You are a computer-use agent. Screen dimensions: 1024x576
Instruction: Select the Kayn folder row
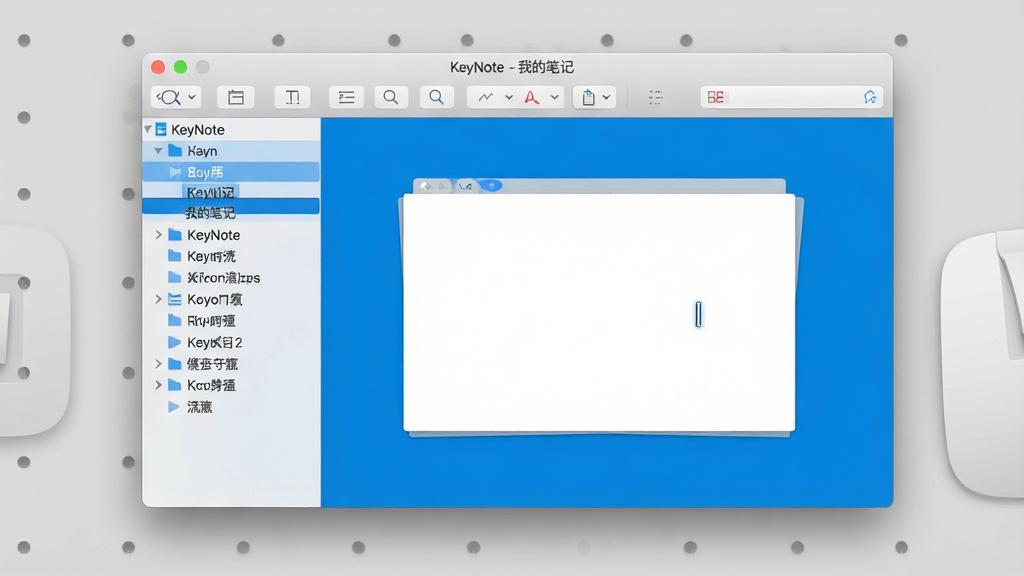coord(232,151)
